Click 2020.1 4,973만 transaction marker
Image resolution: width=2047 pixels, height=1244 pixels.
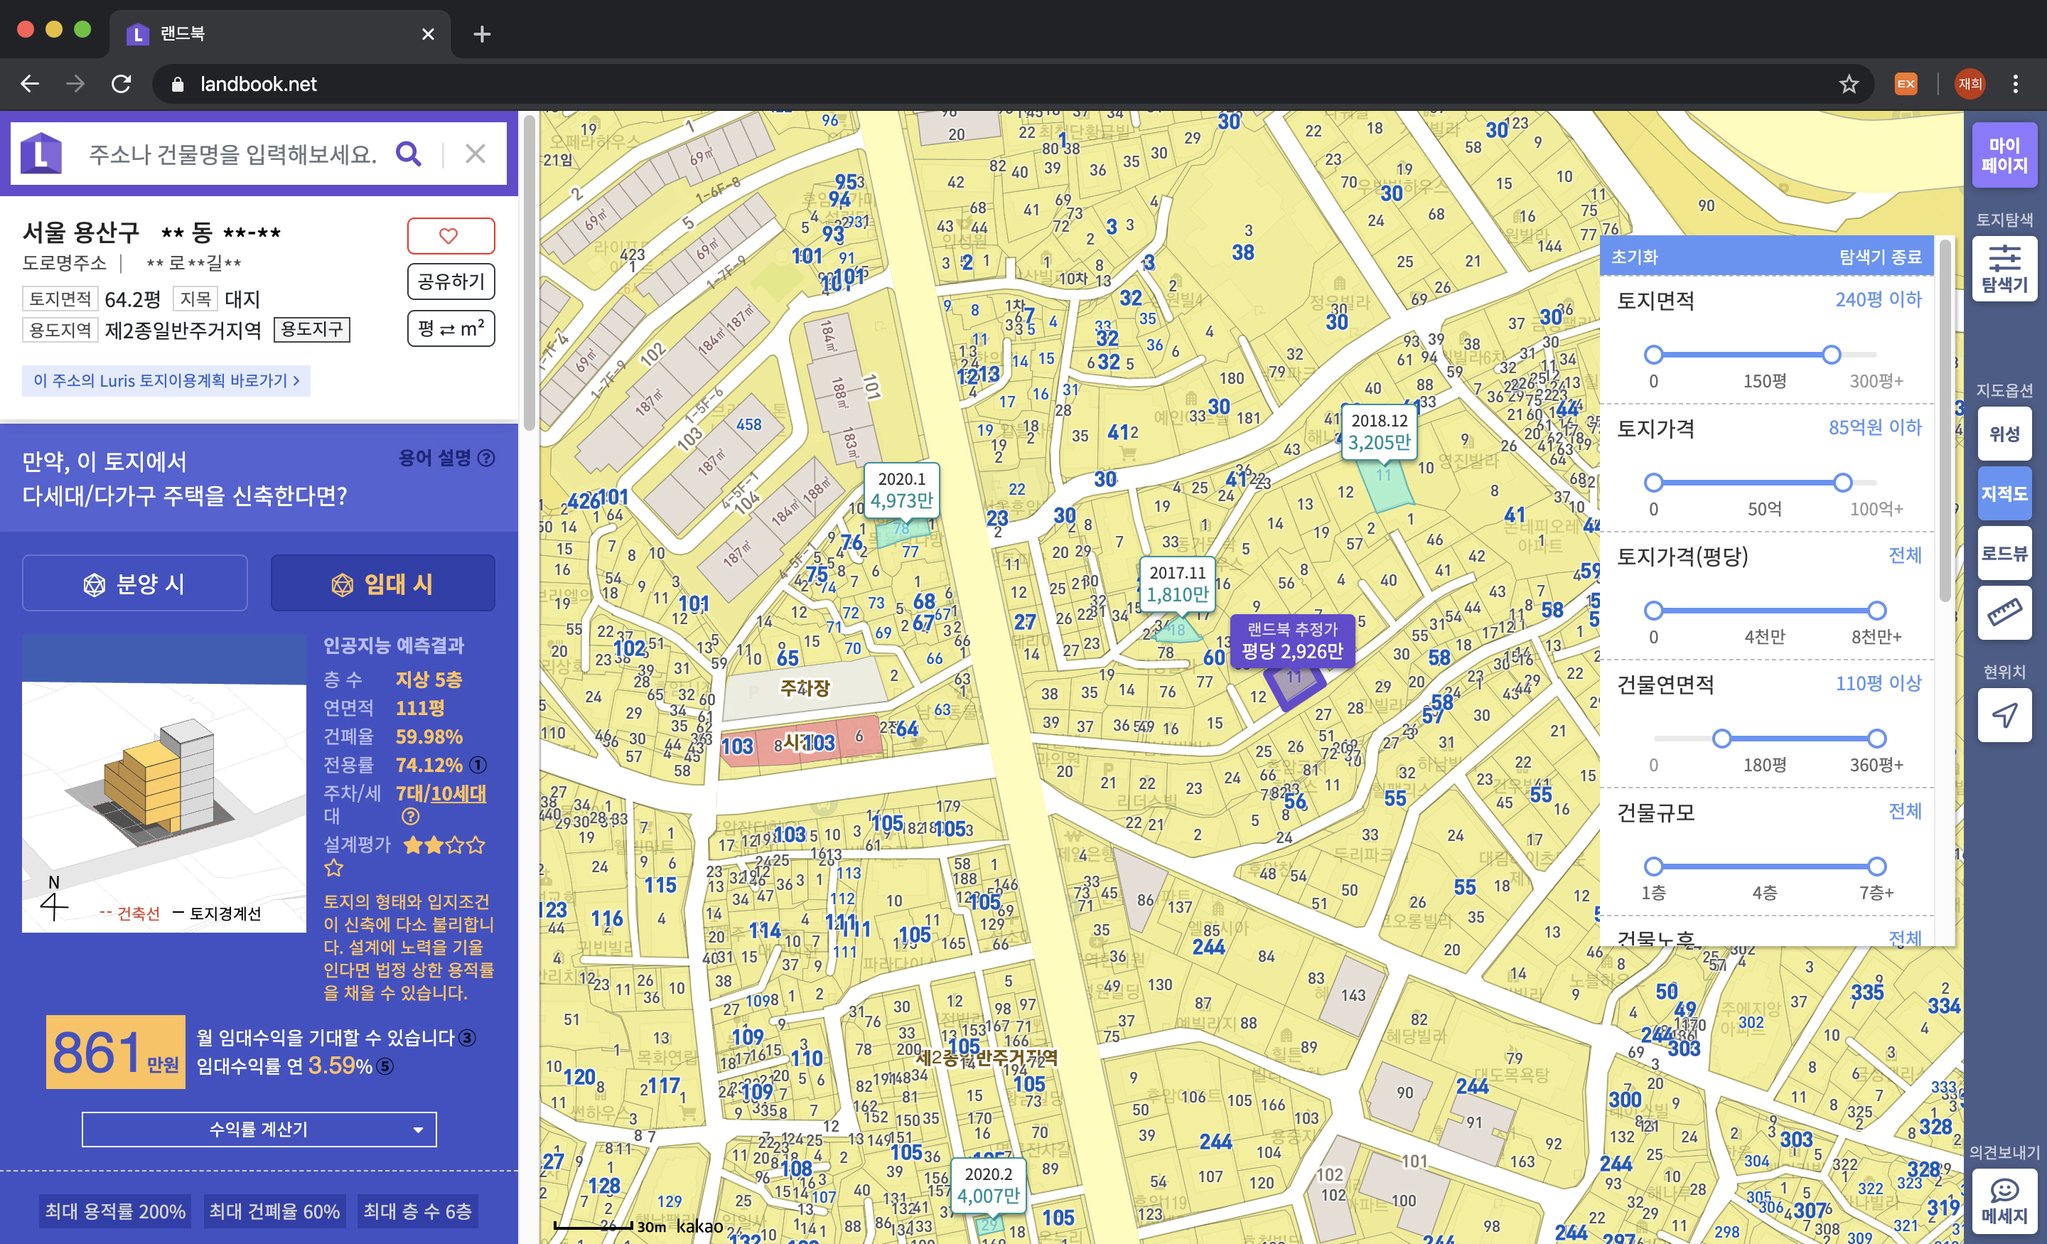tap(902, 490)
